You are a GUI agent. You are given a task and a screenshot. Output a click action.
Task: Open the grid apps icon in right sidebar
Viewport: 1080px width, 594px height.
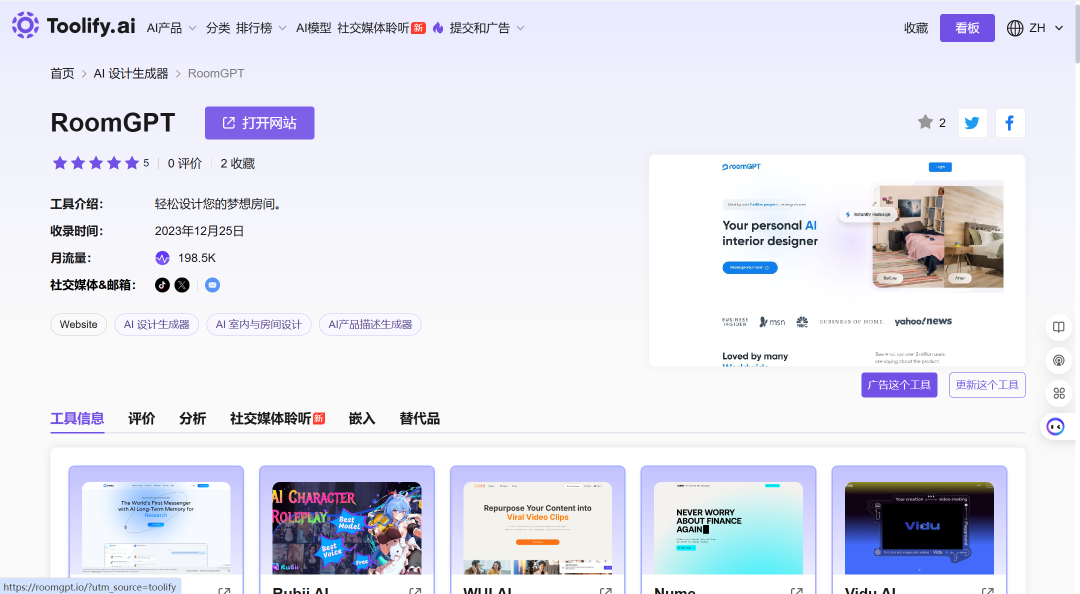pos(1059,393)
